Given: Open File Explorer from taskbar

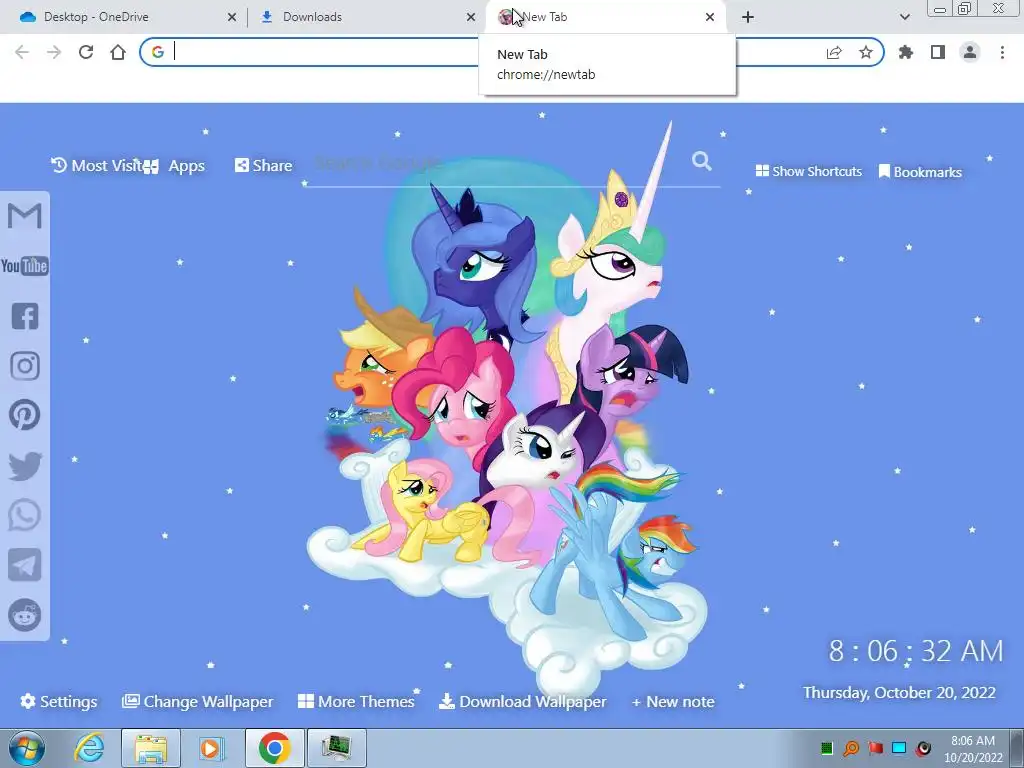Looking at the screenshot, I should 151,748.
